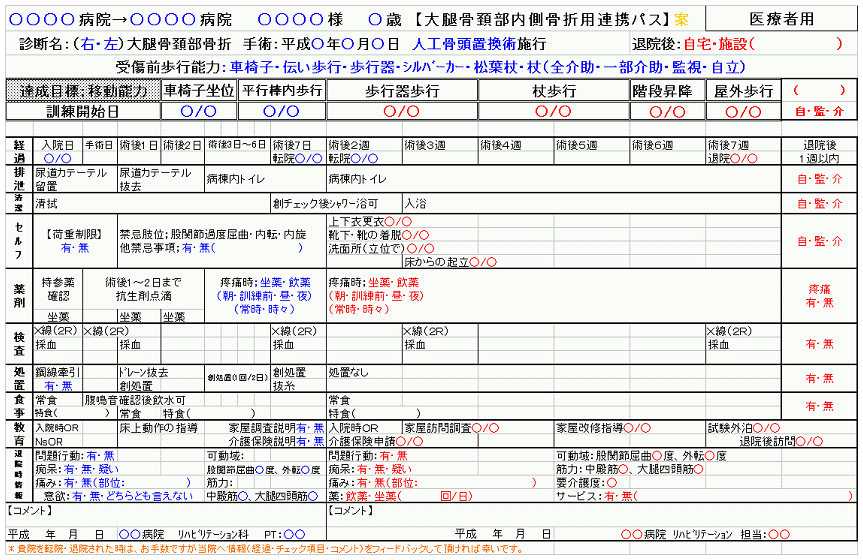Image resolution: width=863 pixels, height=560 pixels.
Task: Click the 医療者用 label box
Action: point(781,19)
